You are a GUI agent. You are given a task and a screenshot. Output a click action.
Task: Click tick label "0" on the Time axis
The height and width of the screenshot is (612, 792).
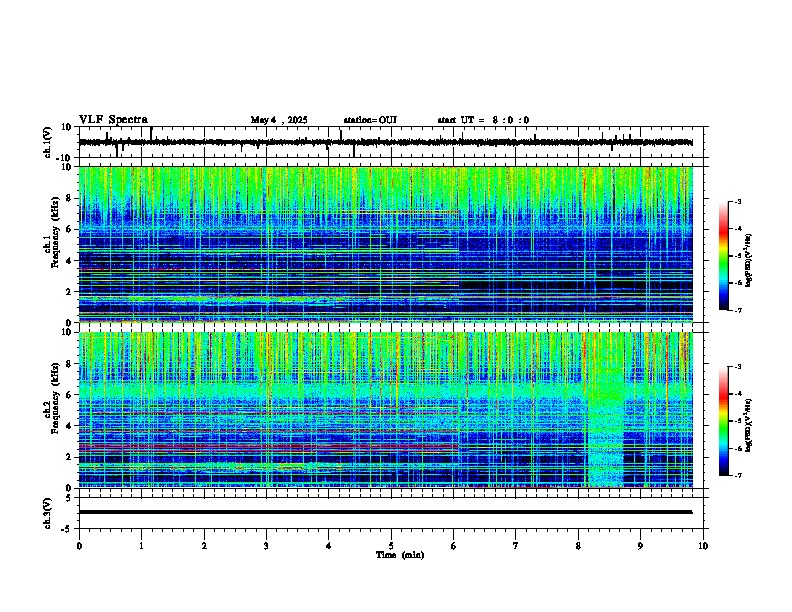click(79, 546)
